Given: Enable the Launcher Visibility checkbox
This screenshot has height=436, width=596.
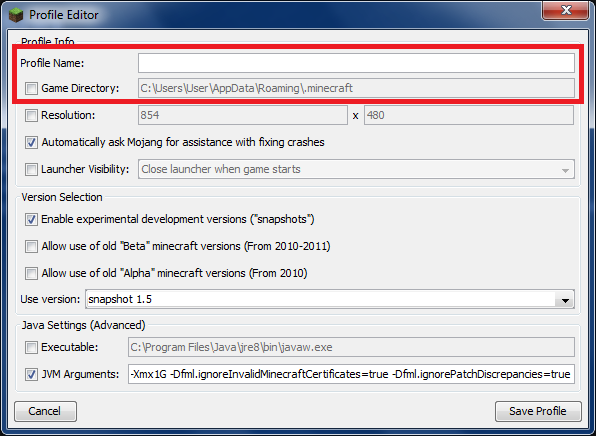Looking at the screenshot, I should (31, 169).
